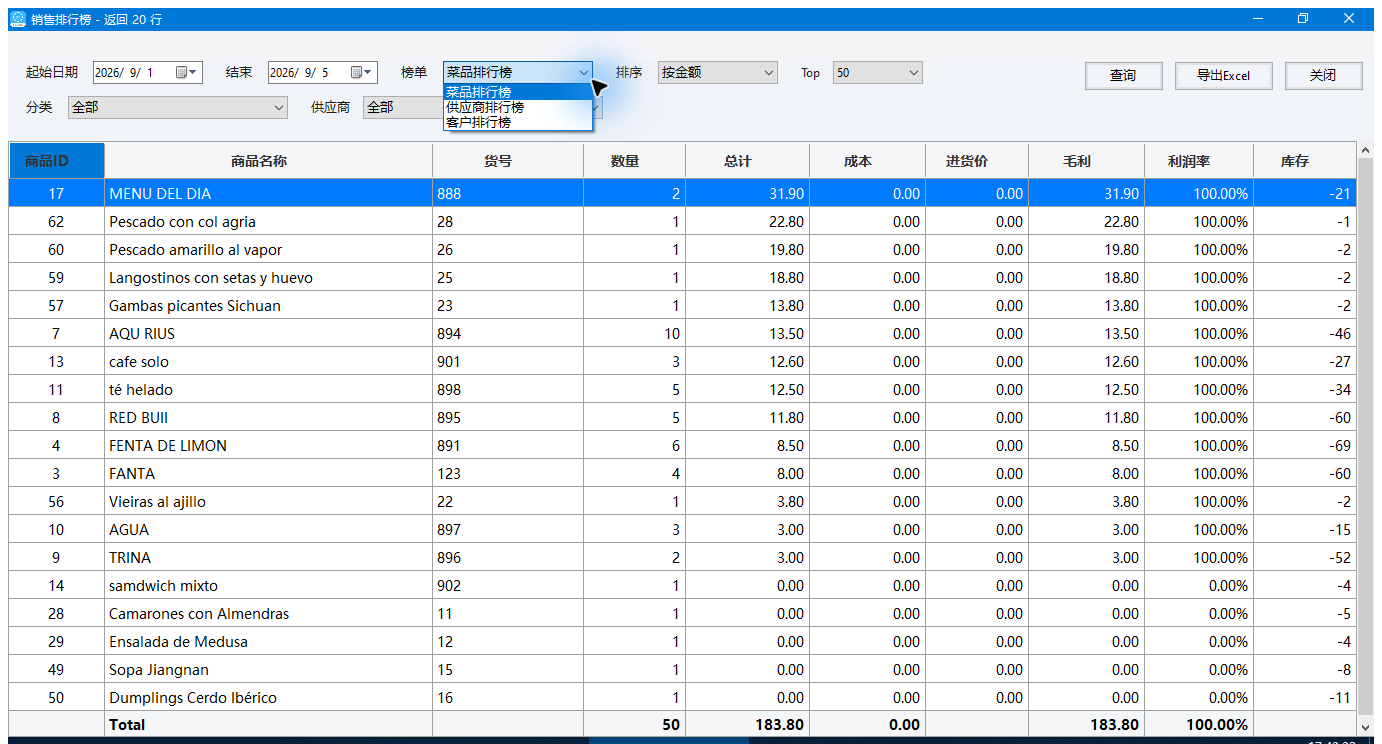Select the té helado product cell

click(268, 390)
